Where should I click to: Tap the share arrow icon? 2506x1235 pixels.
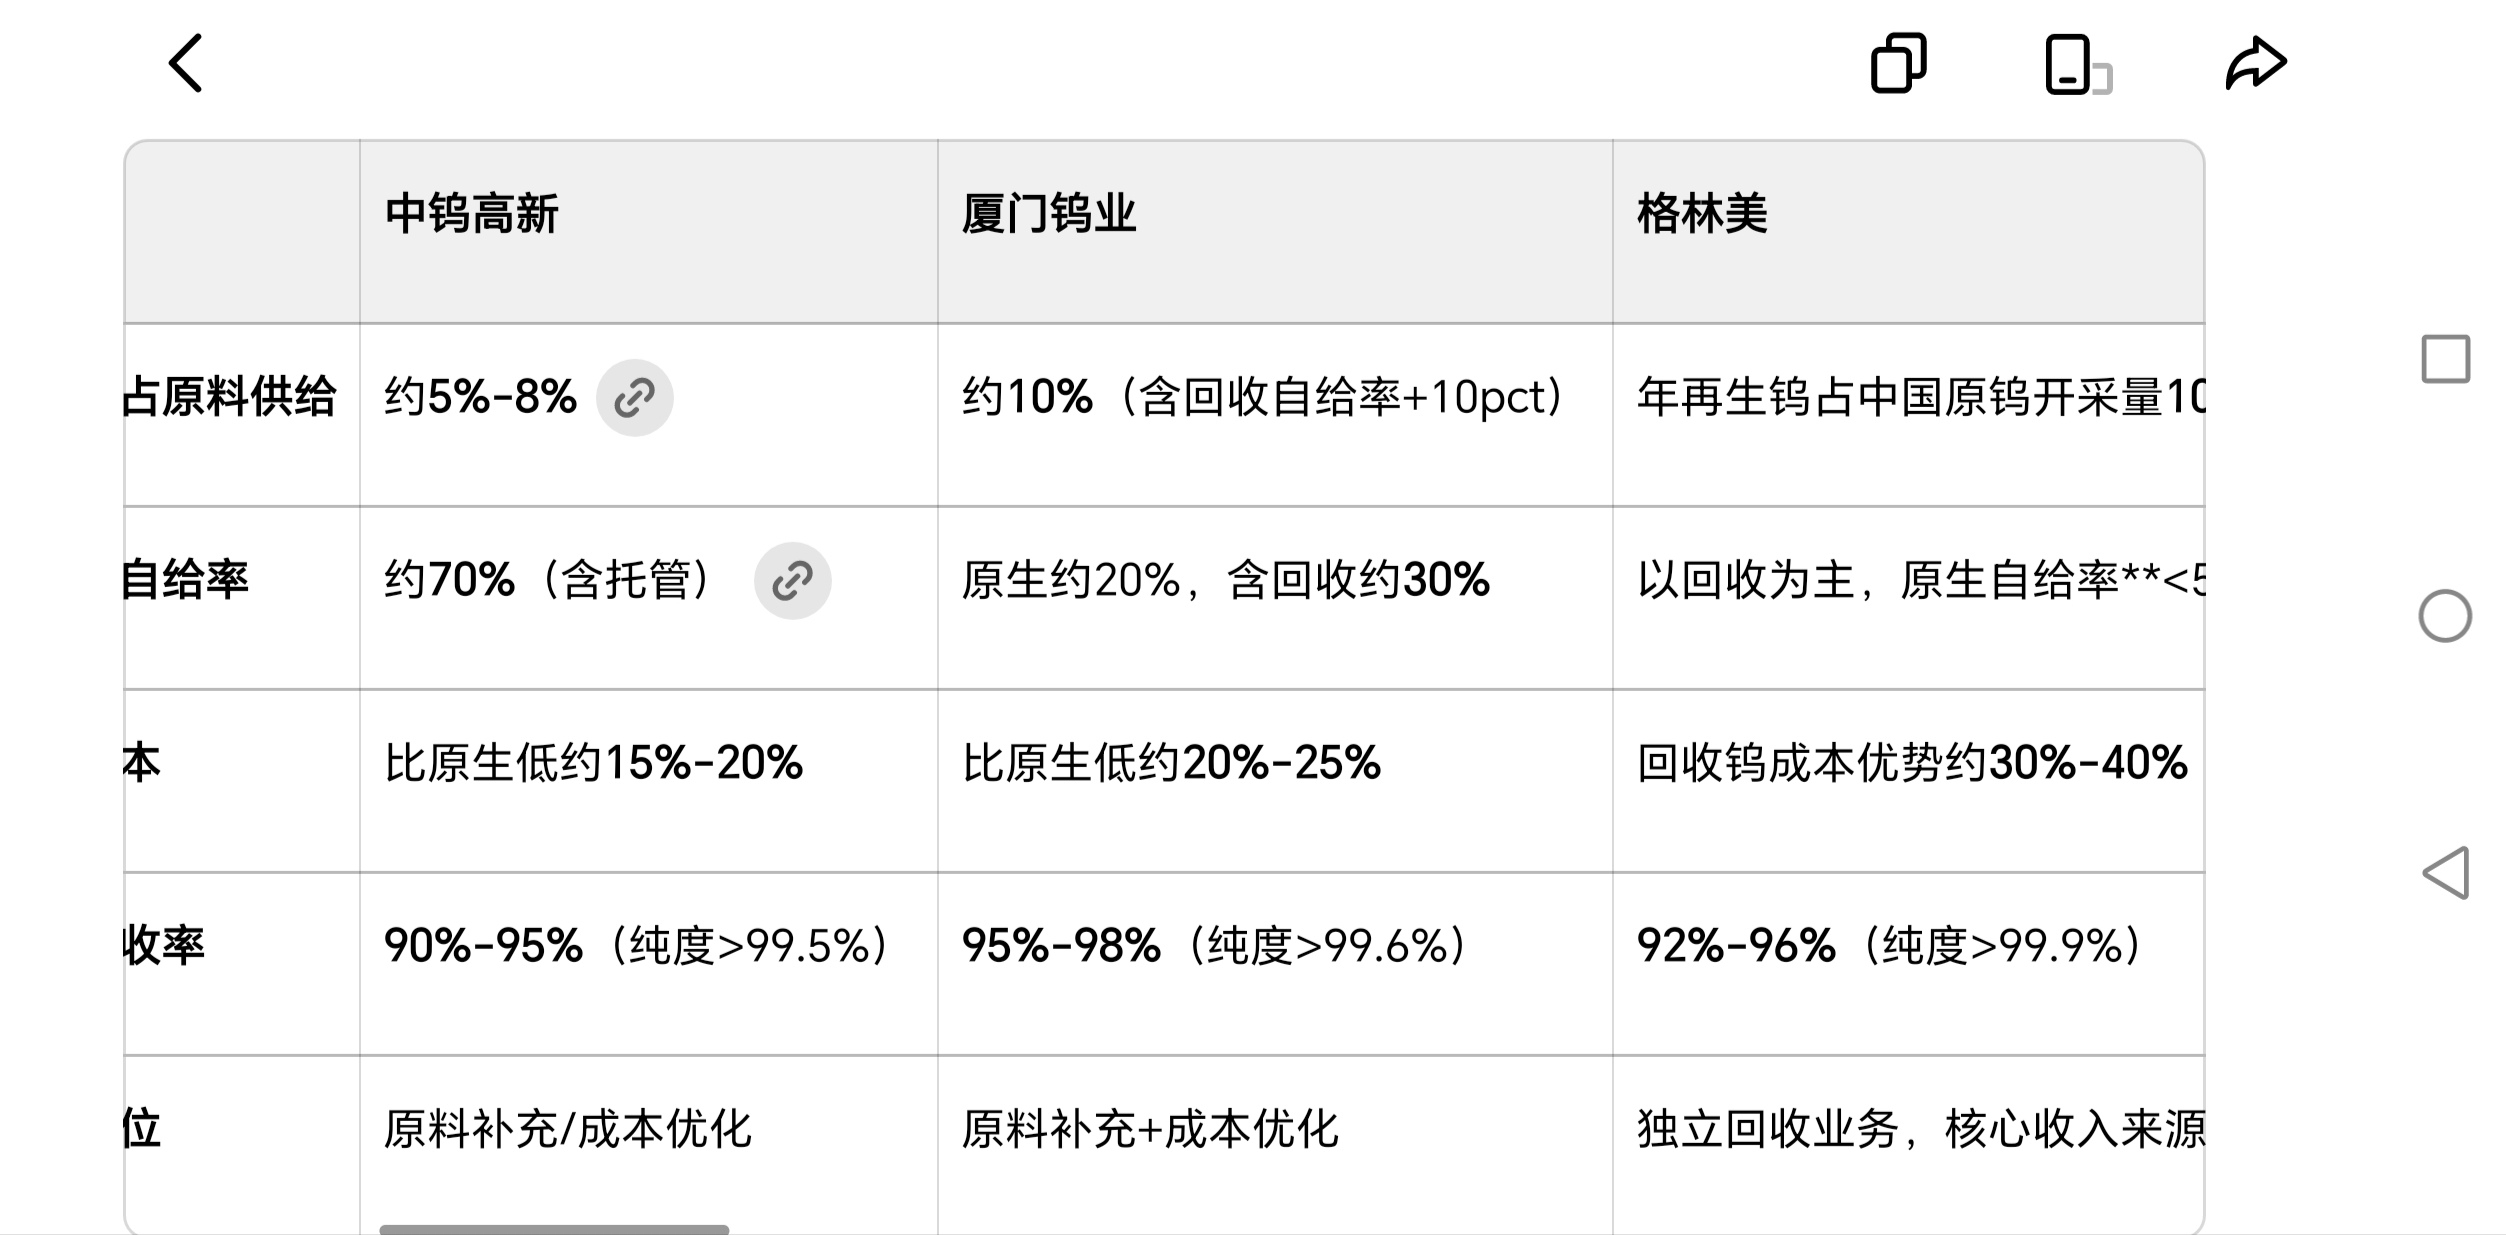[x=2256, y=65]
